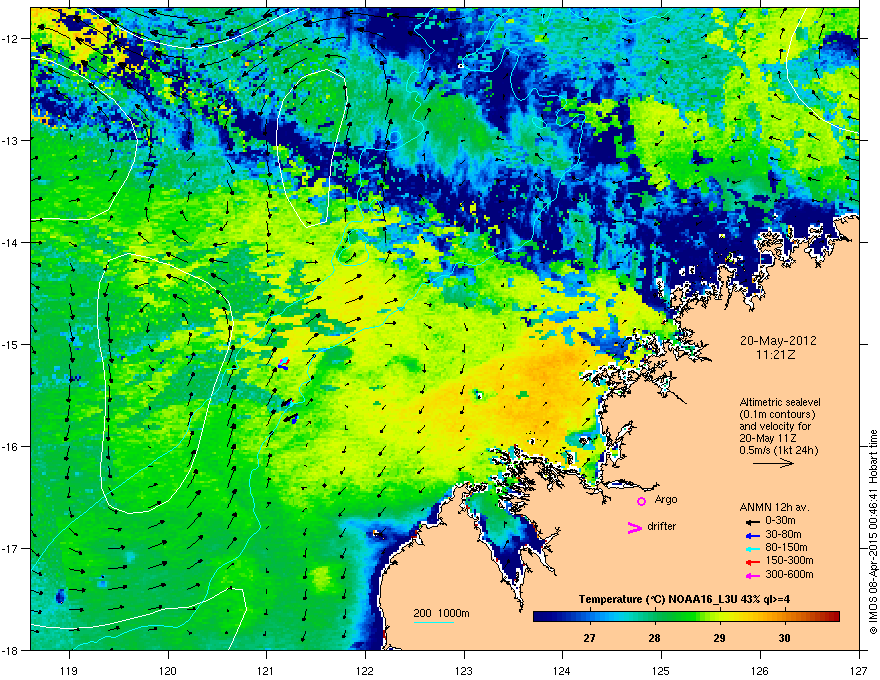
Task: Click the '200 1000m' contour label
Action: 442,613
